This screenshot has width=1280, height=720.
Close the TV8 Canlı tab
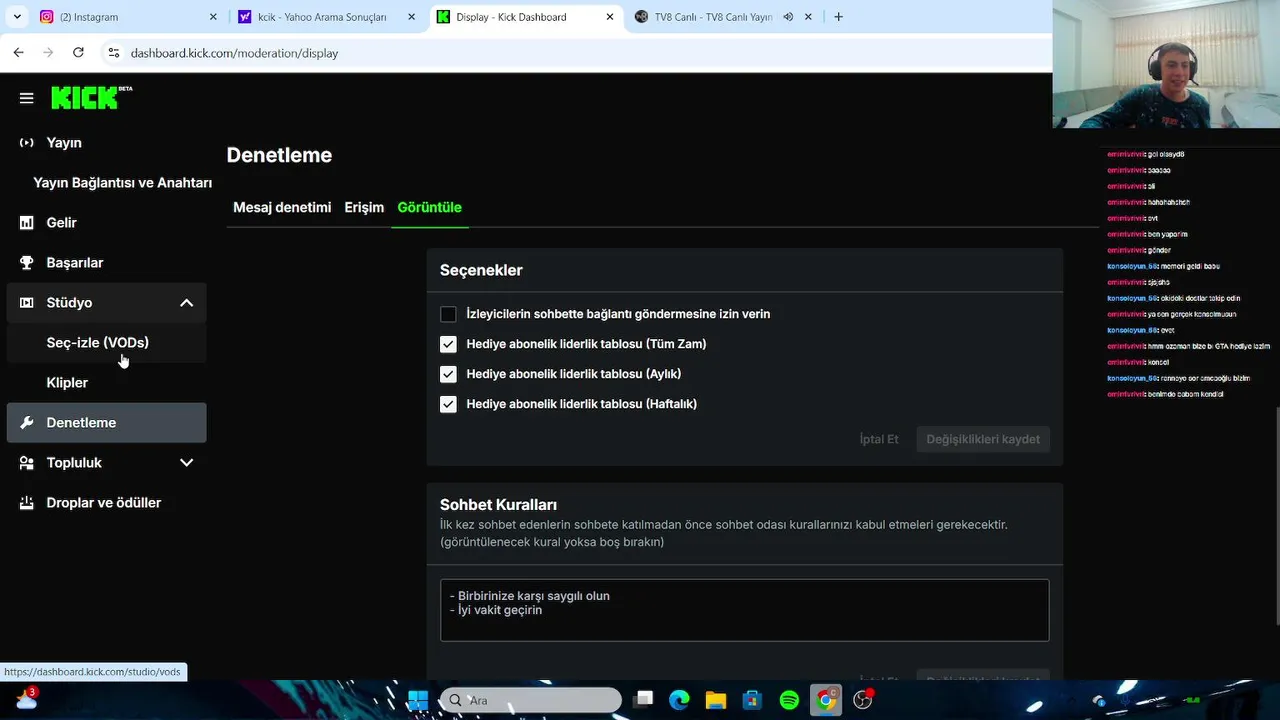pos(808,17)
